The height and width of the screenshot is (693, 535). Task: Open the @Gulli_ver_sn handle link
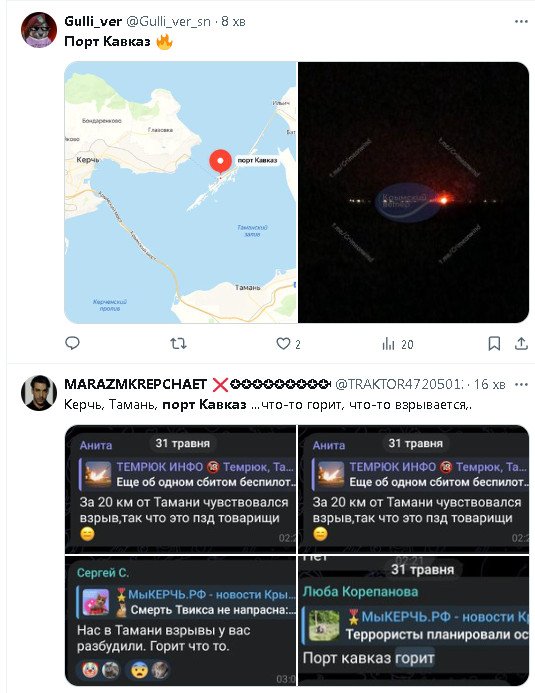tap(168, 21)
